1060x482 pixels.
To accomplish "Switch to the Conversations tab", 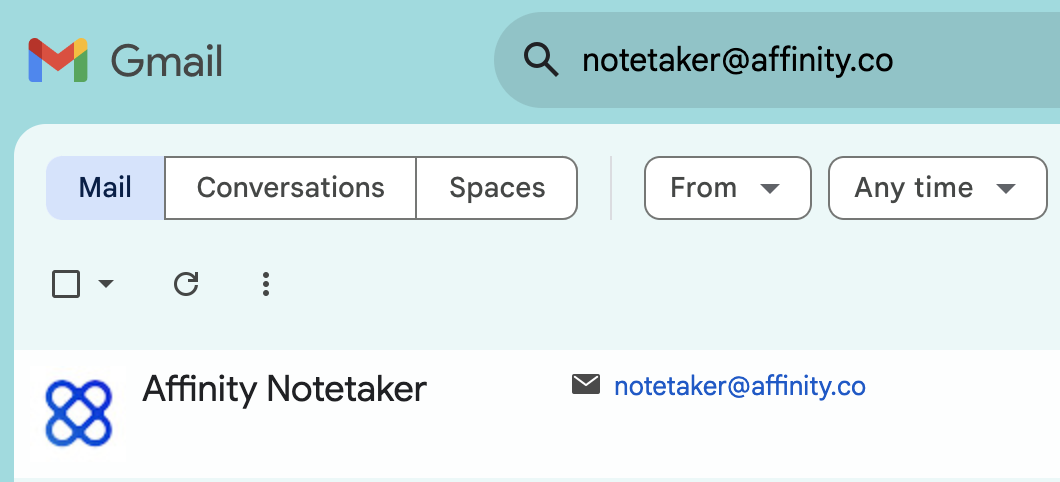I will coord(290,188).
